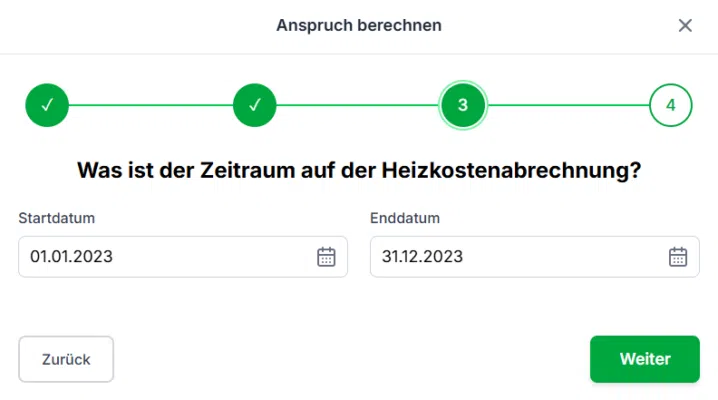
Task: Click the current step 3 indicator
Action: (463, 105)
